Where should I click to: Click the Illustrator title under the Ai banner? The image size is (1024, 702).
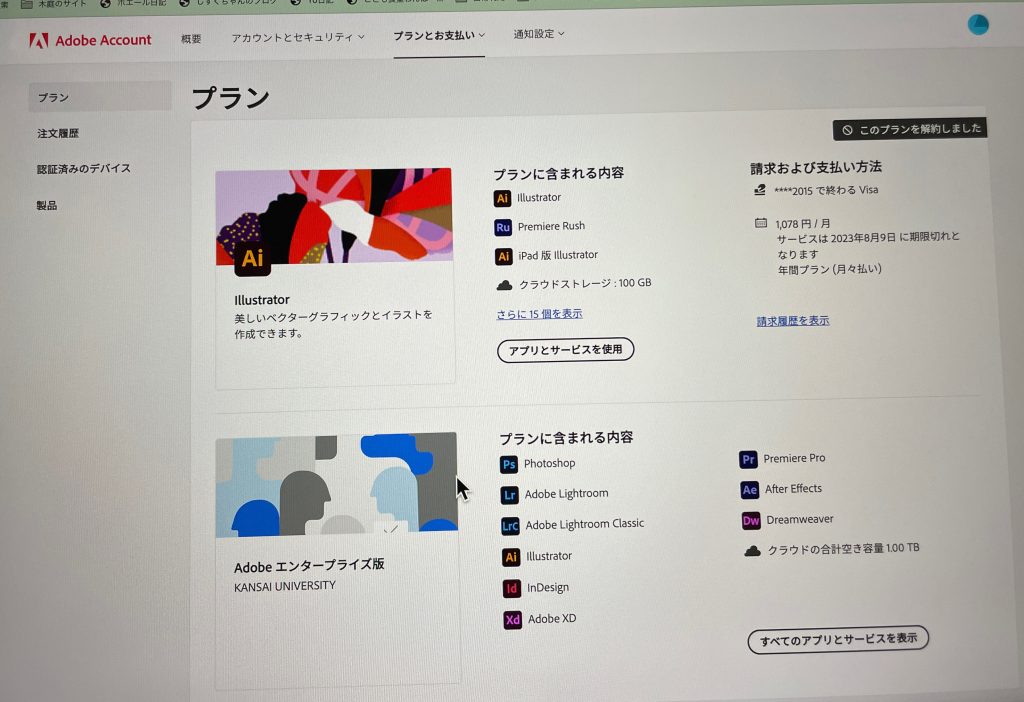[x=262, y=300]
